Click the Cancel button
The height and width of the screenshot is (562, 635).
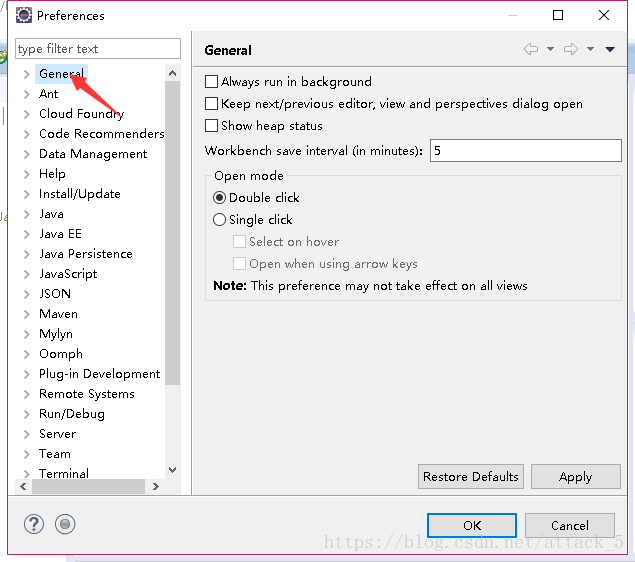[x=570, y=526]
